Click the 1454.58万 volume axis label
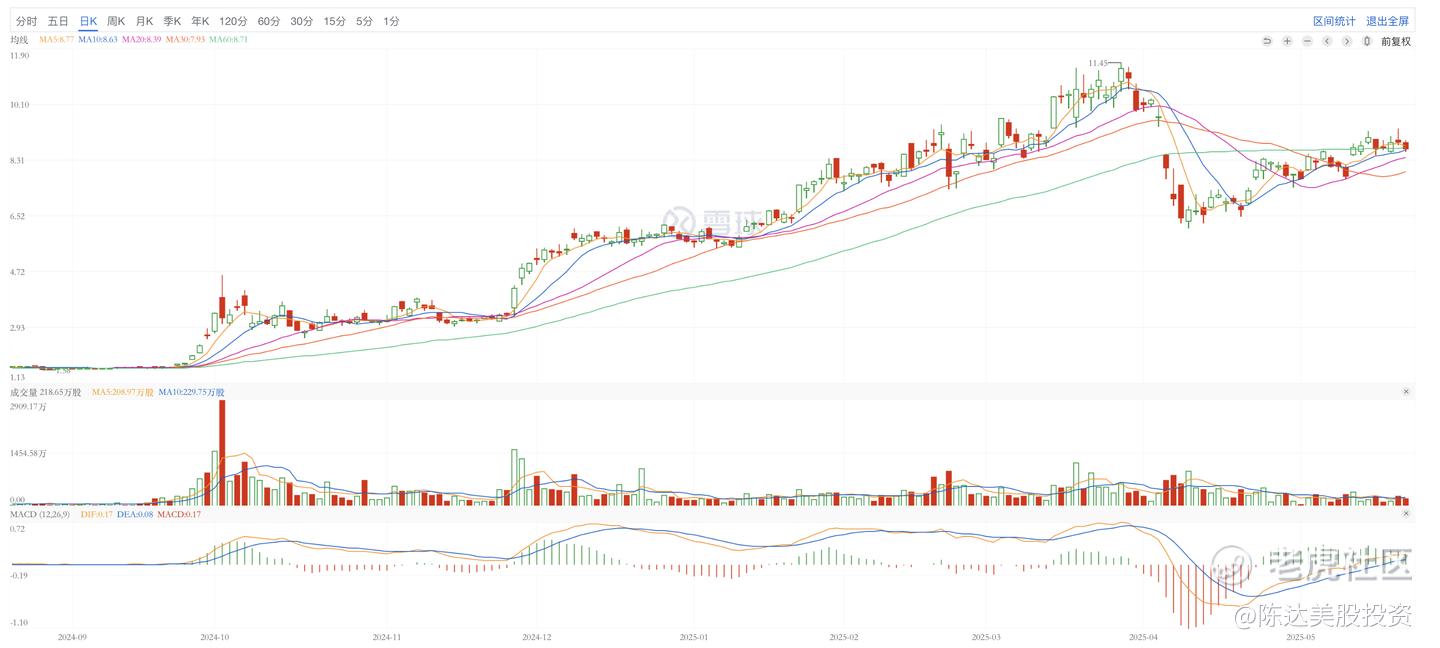Screen dimensions: 1440x648 coord(28,454)
